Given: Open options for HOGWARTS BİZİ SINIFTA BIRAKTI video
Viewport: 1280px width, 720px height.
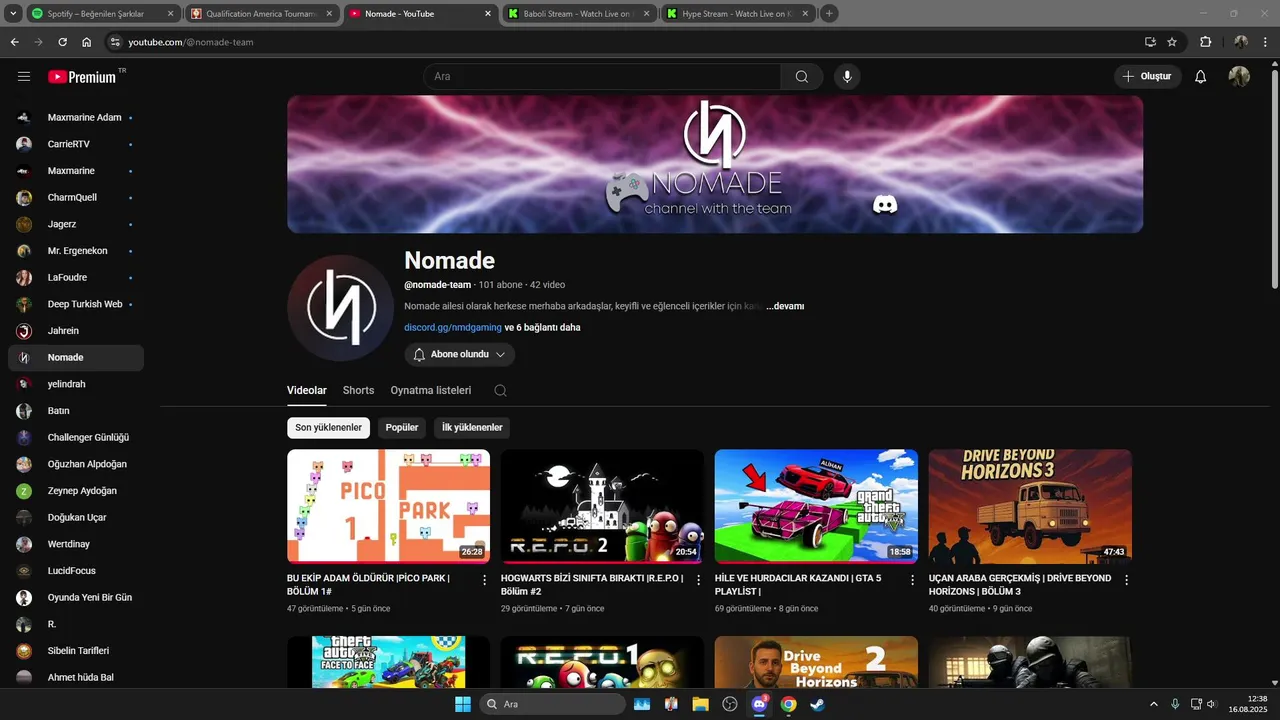Looking at the screenshot, I should tap(699, 580).
